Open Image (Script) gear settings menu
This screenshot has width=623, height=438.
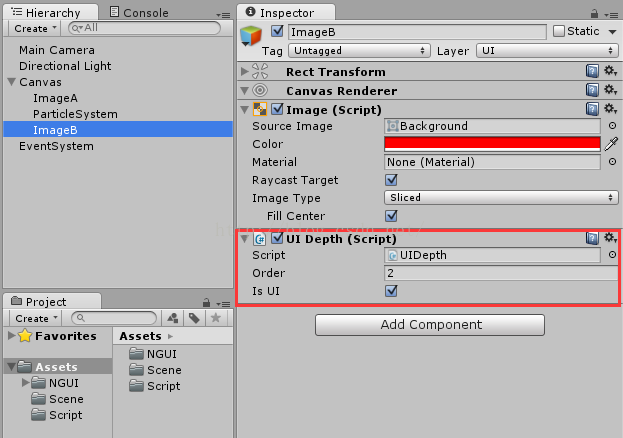coord(610,109)
